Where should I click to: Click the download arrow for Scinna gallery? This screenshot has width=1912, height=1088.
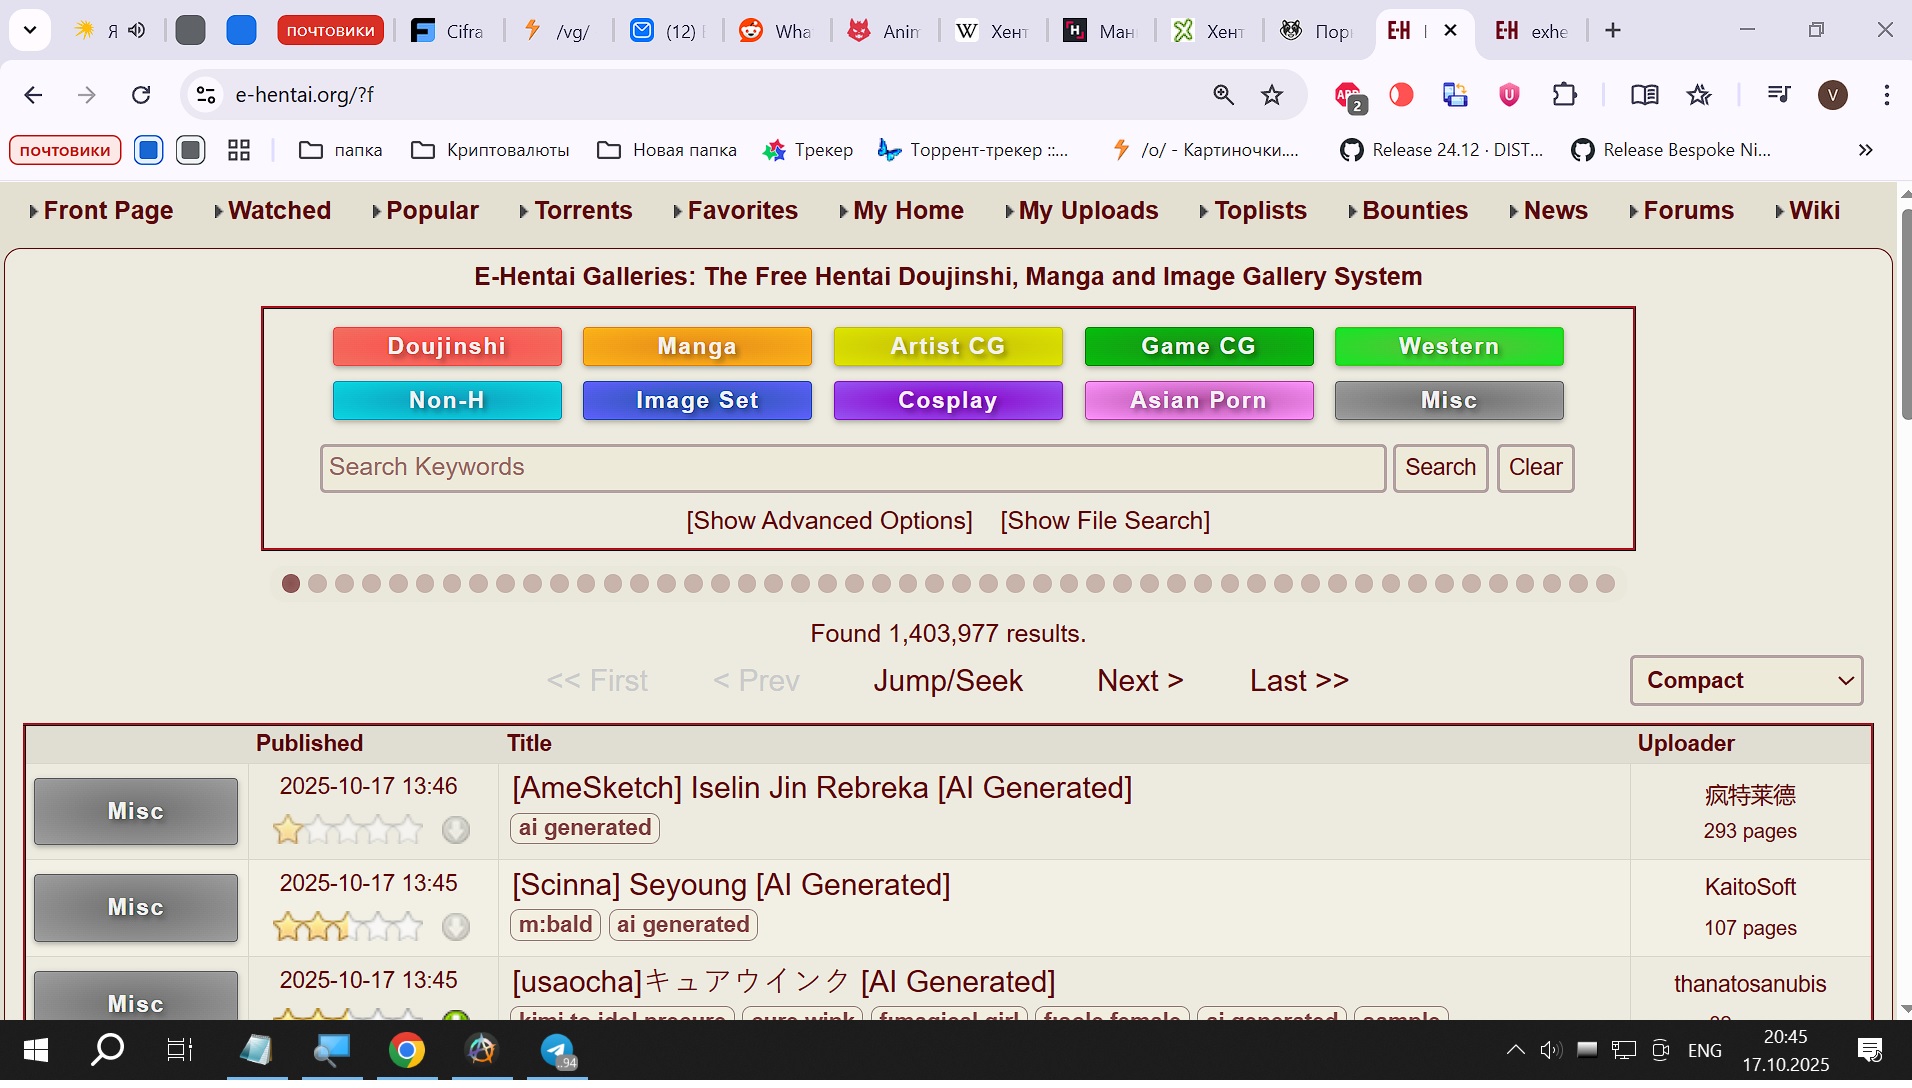pos(456,926)
